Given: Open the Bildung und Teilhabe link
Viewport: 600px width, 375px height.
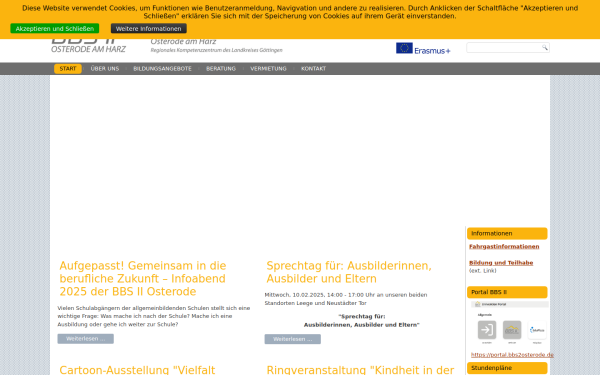Looking at the screenshot, I should pyautogui.click(x=501, y=262).
